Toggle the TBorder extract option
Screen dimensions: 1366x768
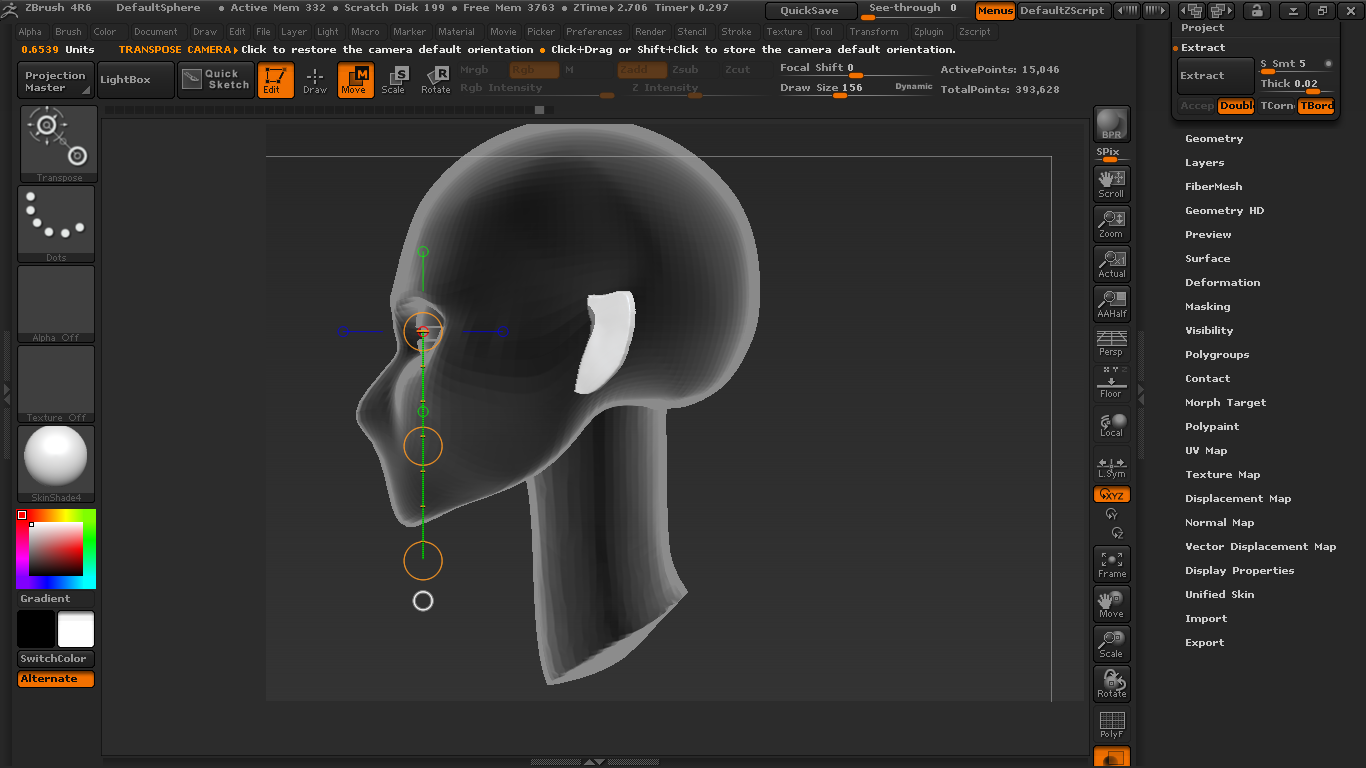click(1316, 106)
